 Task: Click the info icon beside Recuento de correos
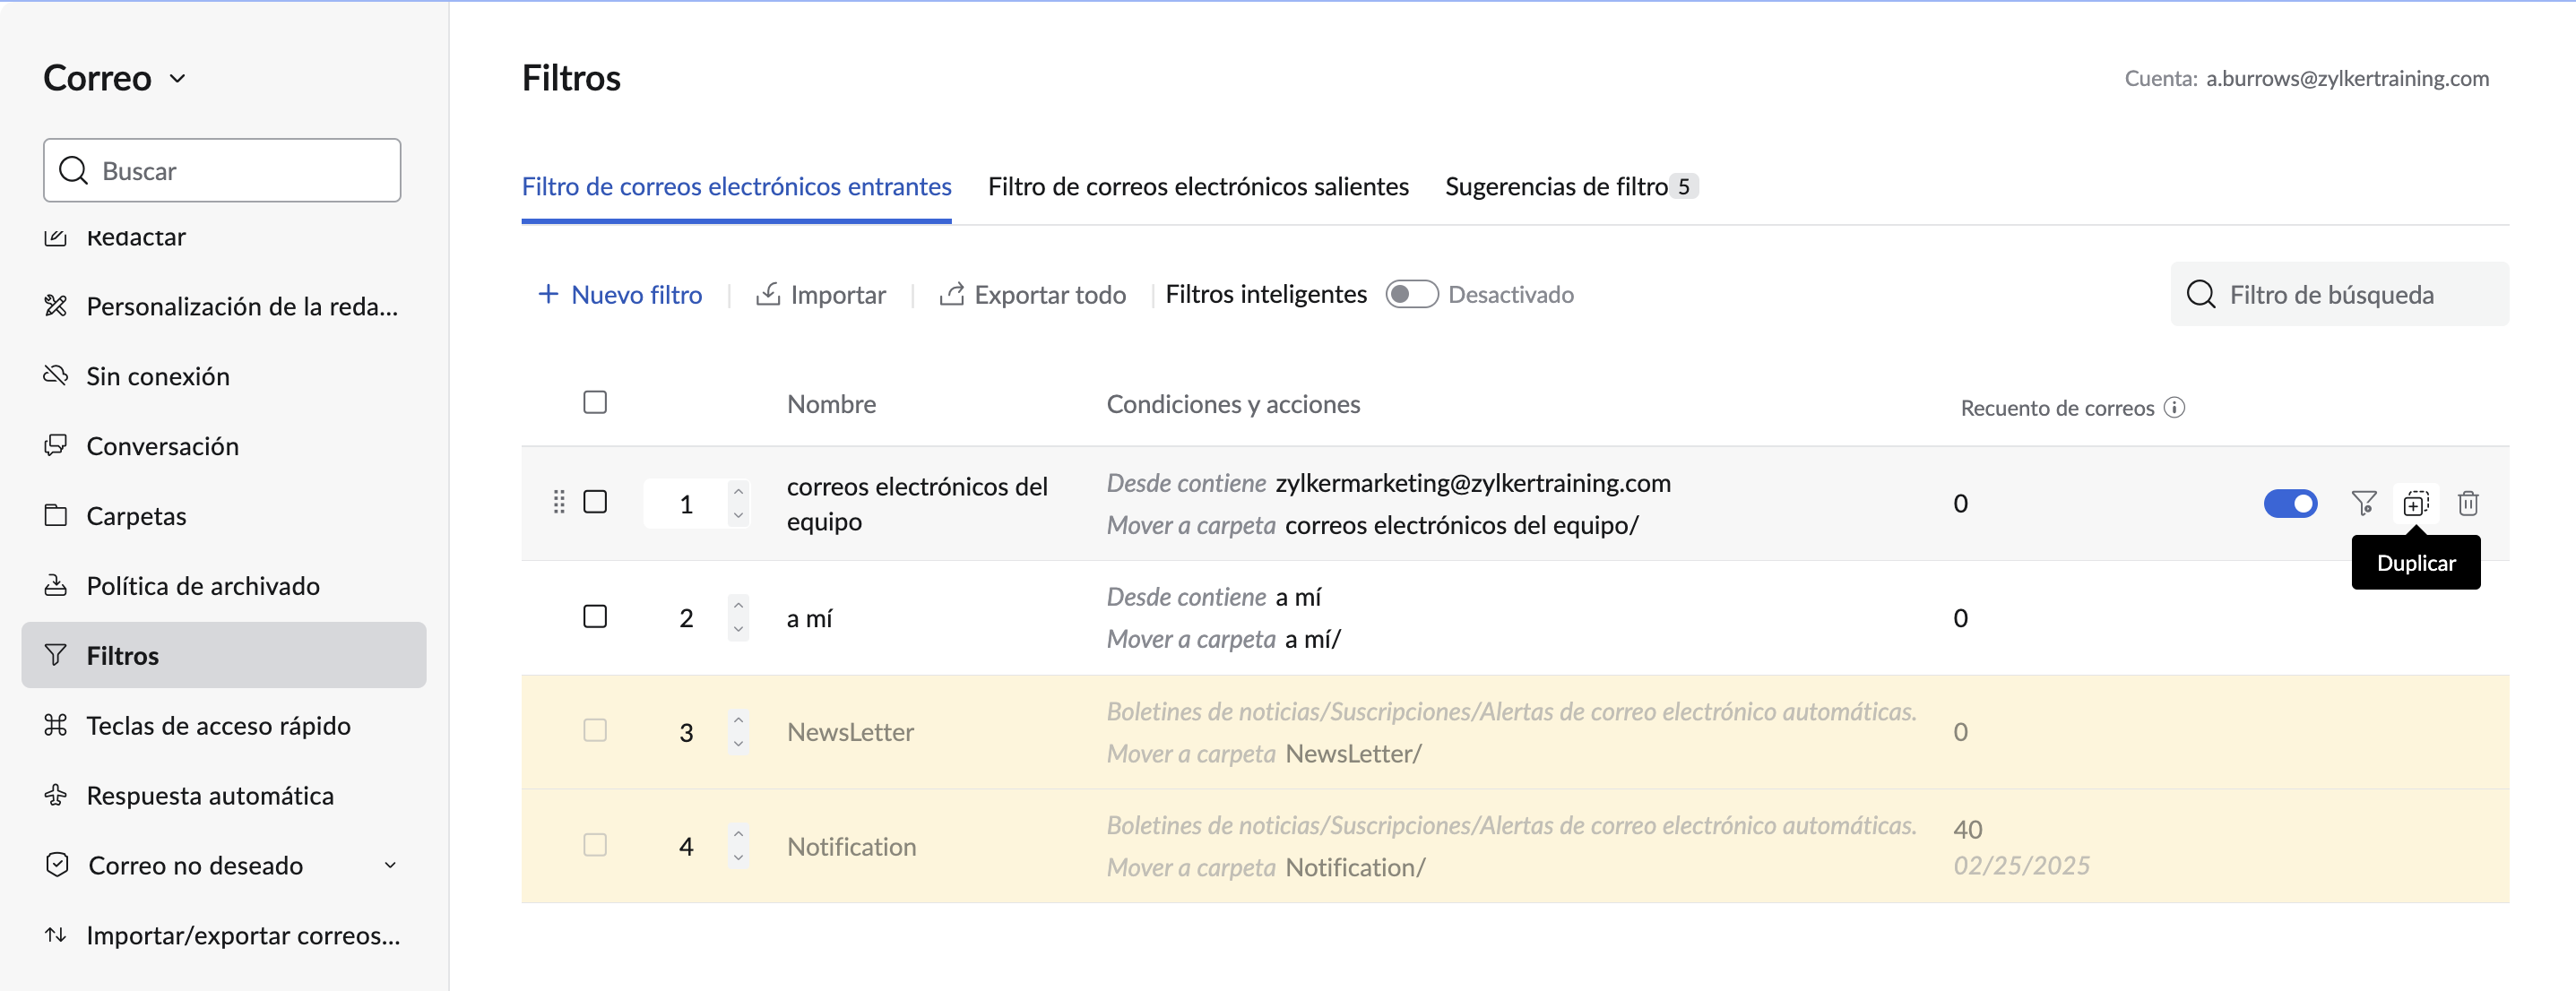click(2174, 408)
